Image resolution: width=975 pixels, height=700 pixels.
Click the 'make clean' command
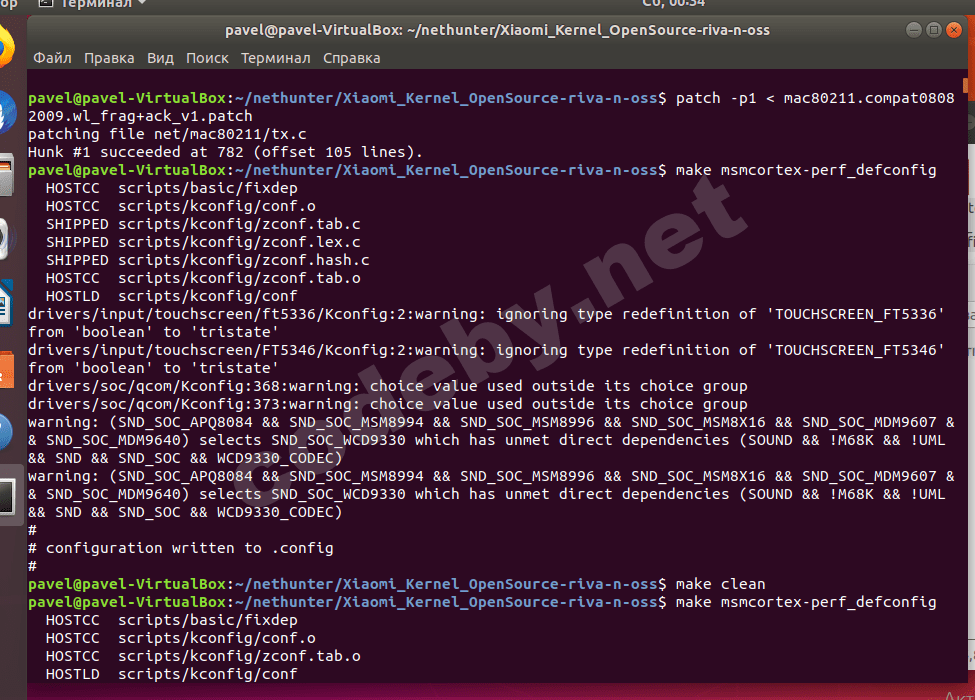pyautogui.click(x=720, y=585)
